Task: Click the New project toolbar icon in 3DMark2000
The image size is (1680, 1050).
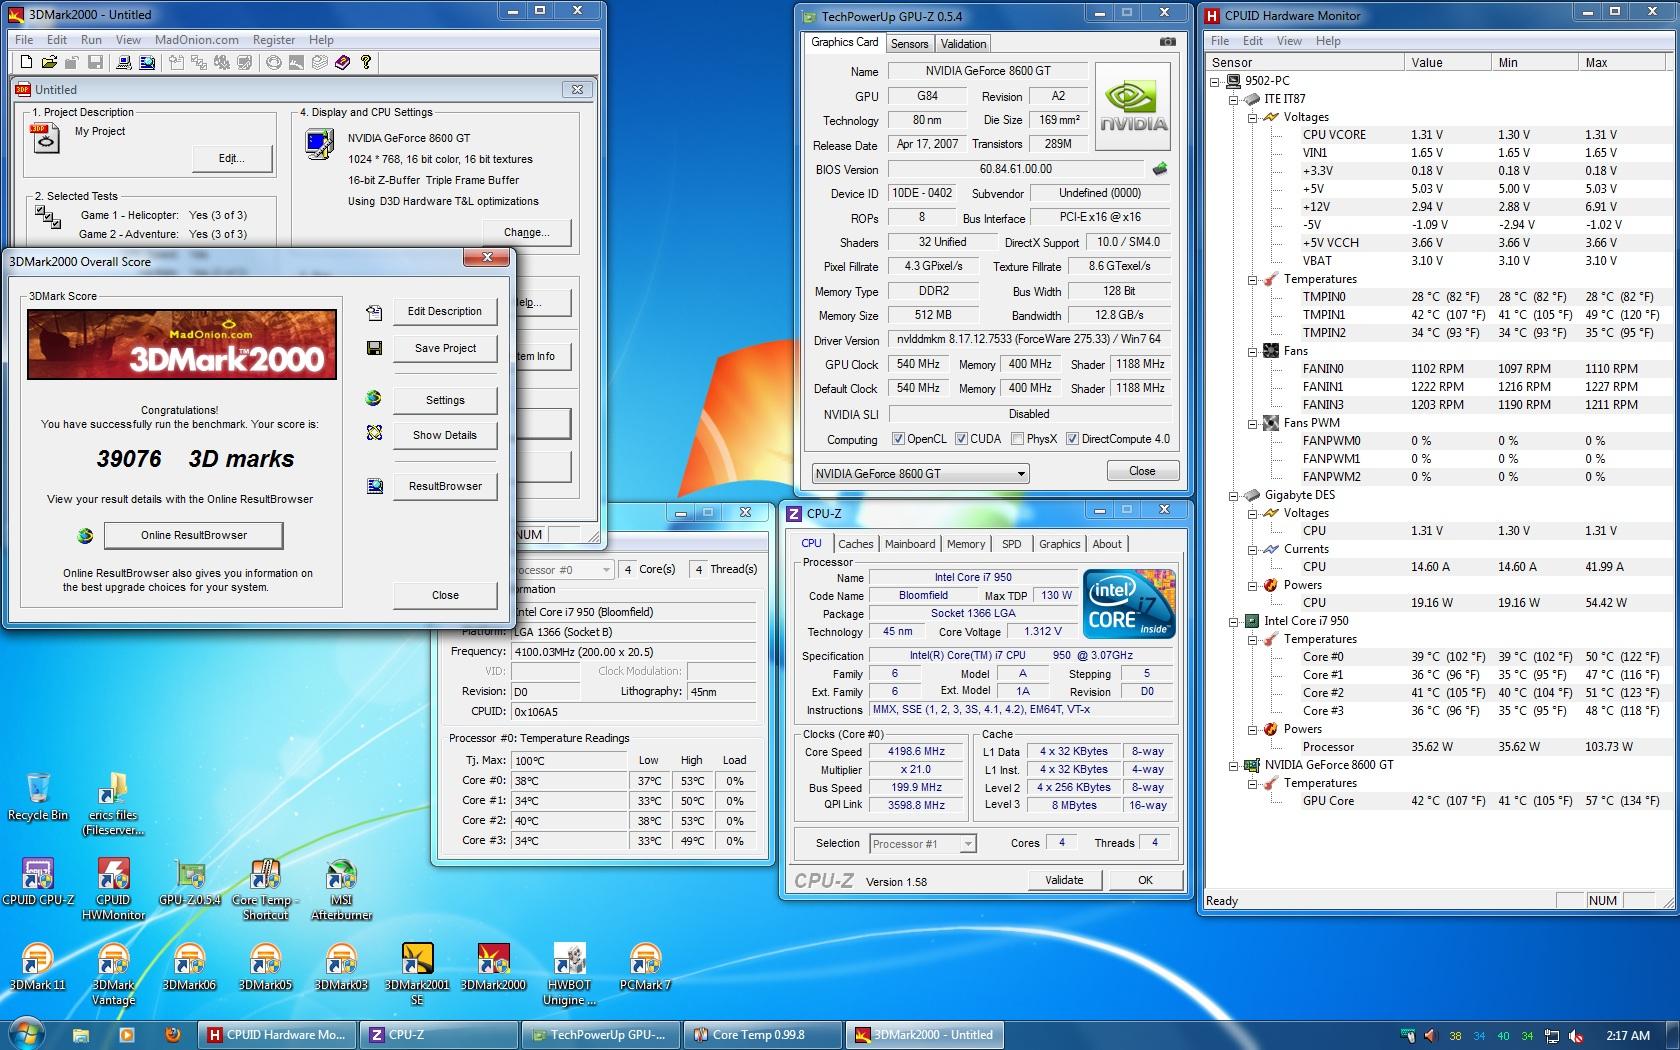Action: coord(25,63)
